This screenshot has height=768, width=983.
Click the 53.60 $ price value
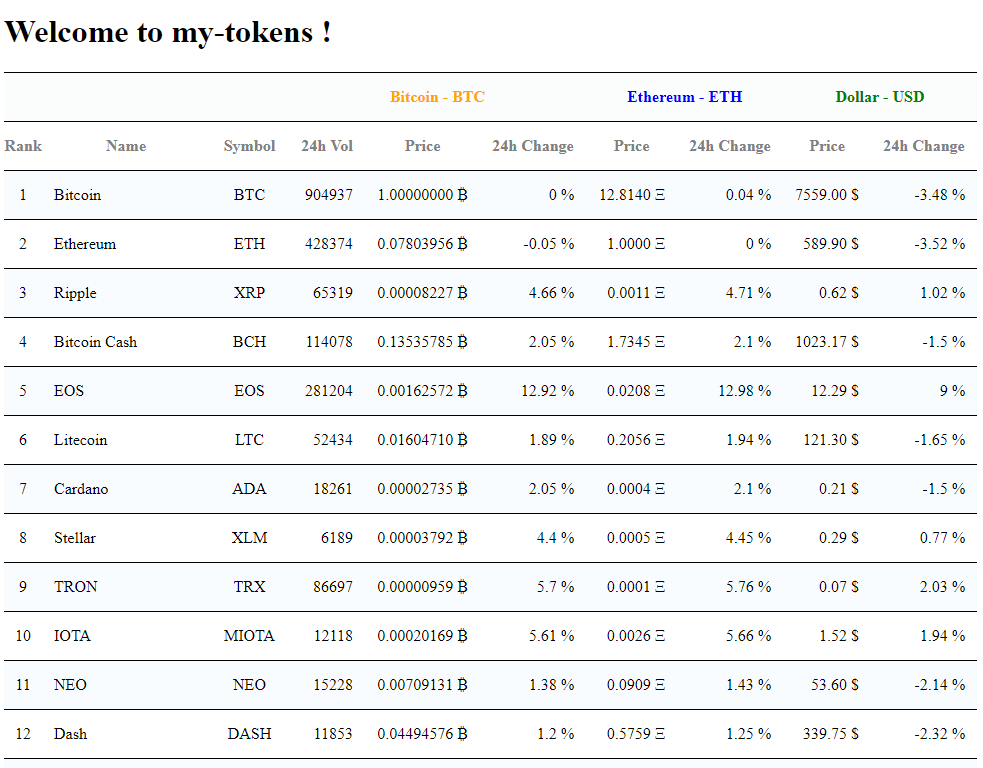(x=835, y=685)
